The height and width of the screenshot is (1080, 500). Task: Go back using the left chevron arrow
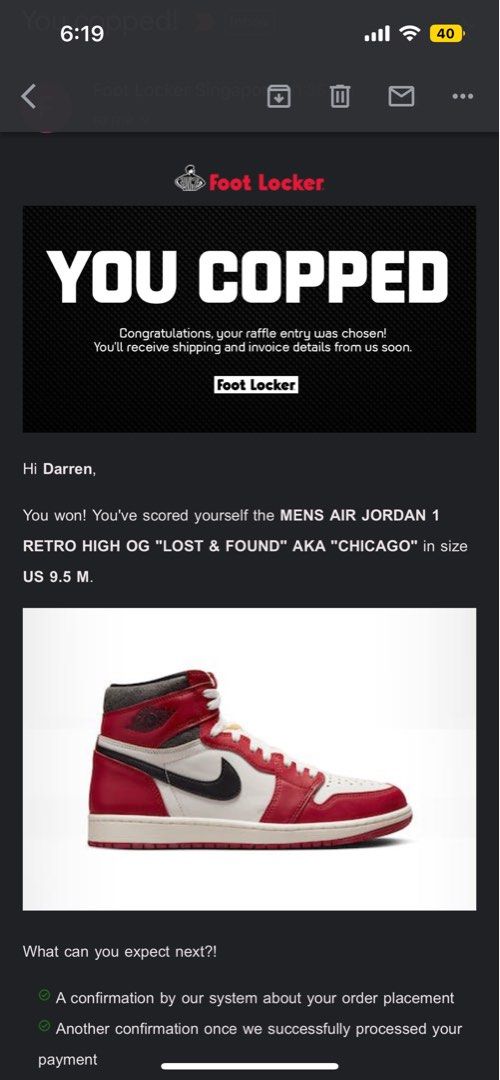click(x=28, y=96)
